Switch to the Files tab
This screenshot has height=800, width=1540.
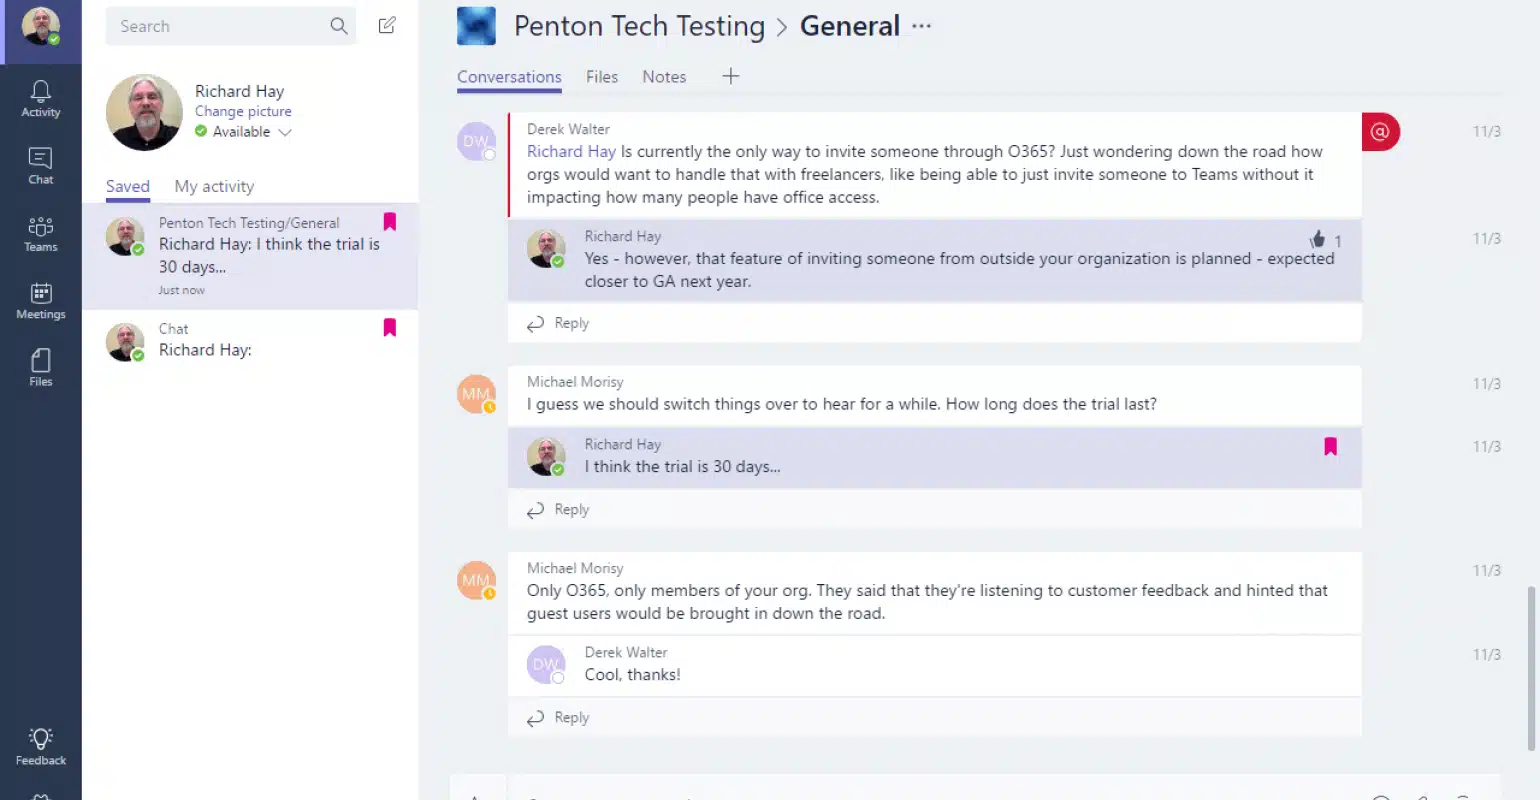pos(602,77)
